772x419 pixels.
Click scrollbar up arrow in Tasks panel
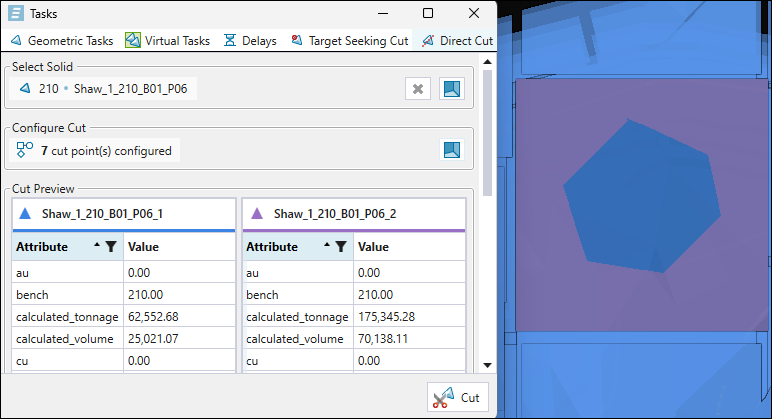[487, 62]
